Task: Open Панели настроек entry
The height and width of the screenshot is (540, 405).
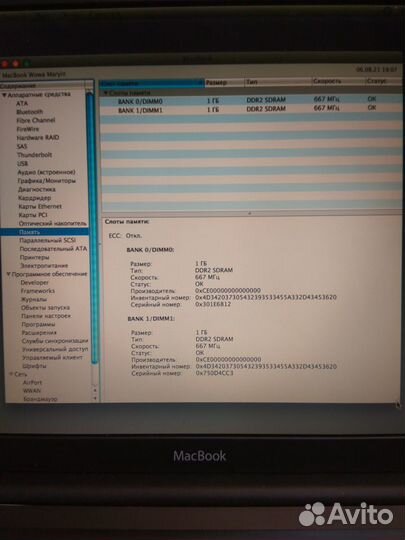Action: pos(46,316)
